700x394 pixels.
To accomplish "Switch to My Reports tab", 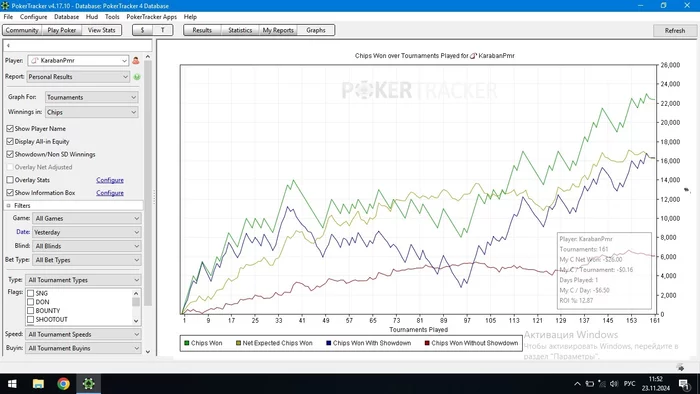I will coord(278,30).
